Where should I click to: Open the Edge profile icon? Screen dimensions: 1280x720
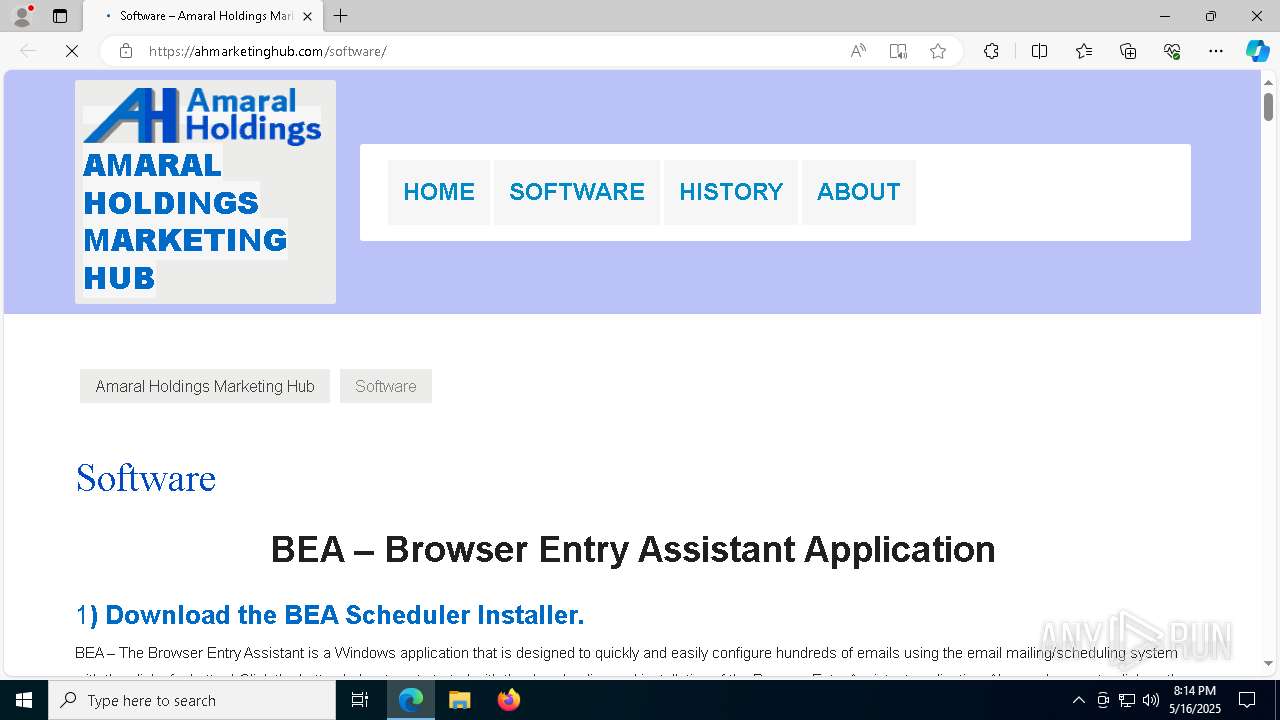point(22,16)
